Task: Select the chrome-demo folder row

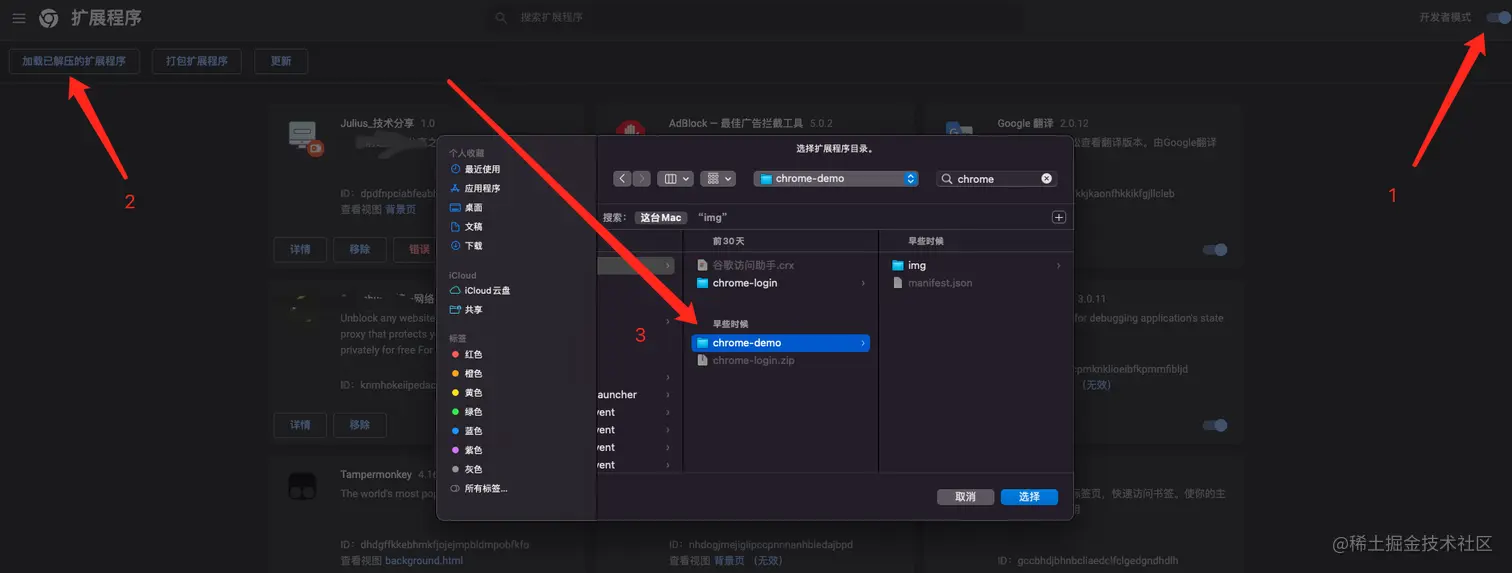Action: [780, 343]
